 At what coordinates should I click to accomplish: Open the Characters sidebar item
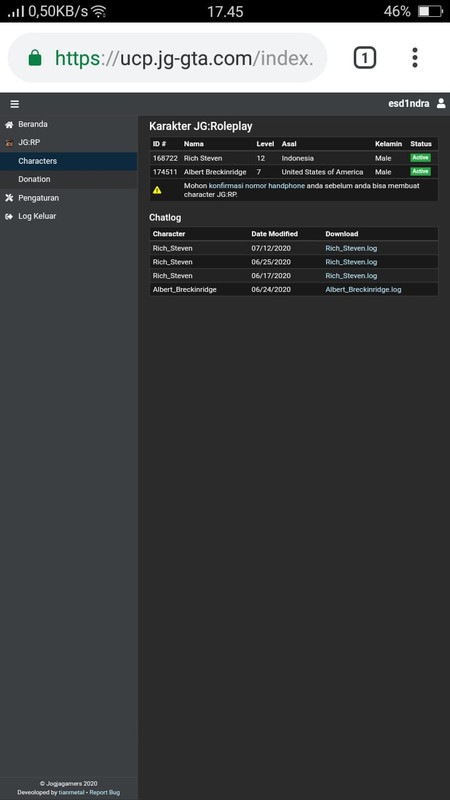click(68, 161)
